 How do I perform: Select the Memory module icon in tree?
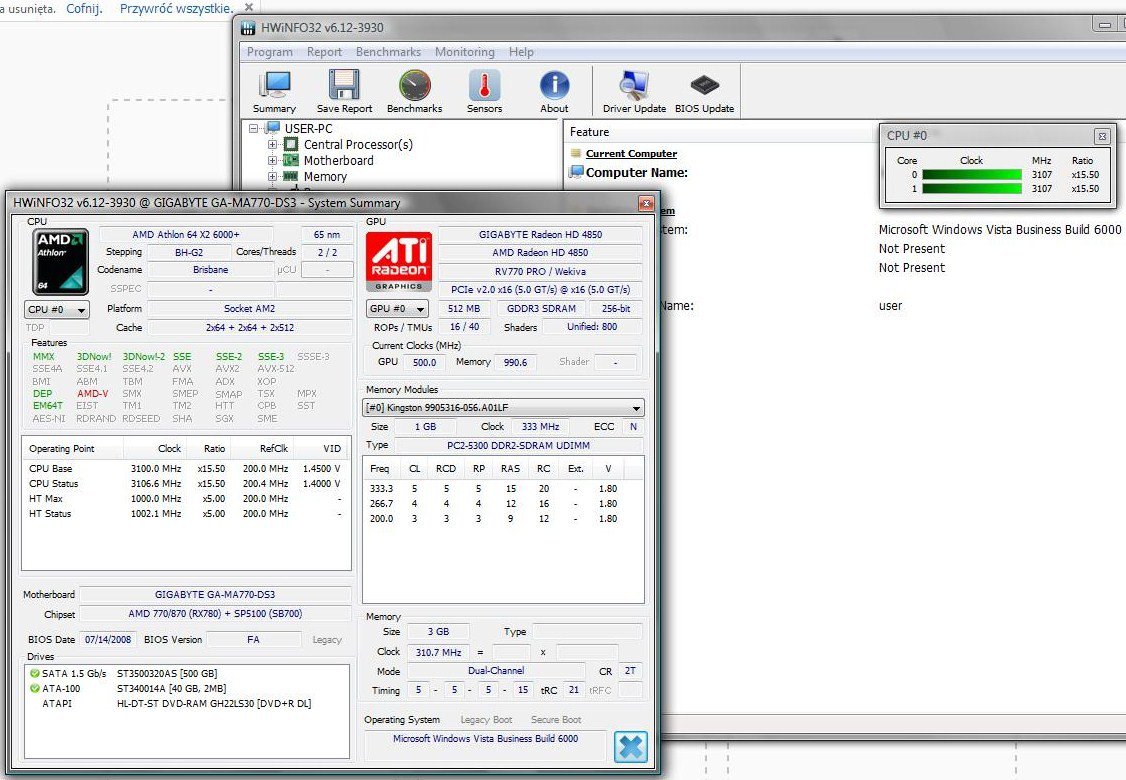[x=291, y=176]
